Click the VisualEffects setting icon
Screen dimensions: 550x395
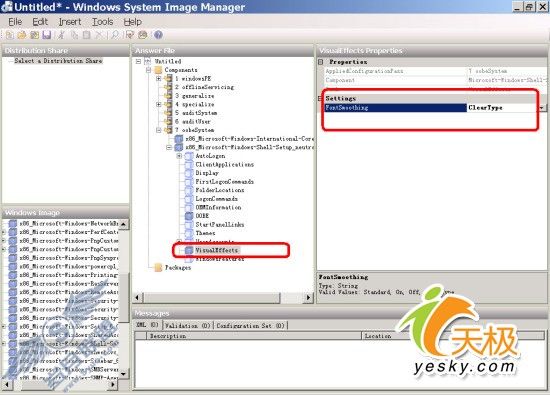pyautogui.click(x=189, y=250)
